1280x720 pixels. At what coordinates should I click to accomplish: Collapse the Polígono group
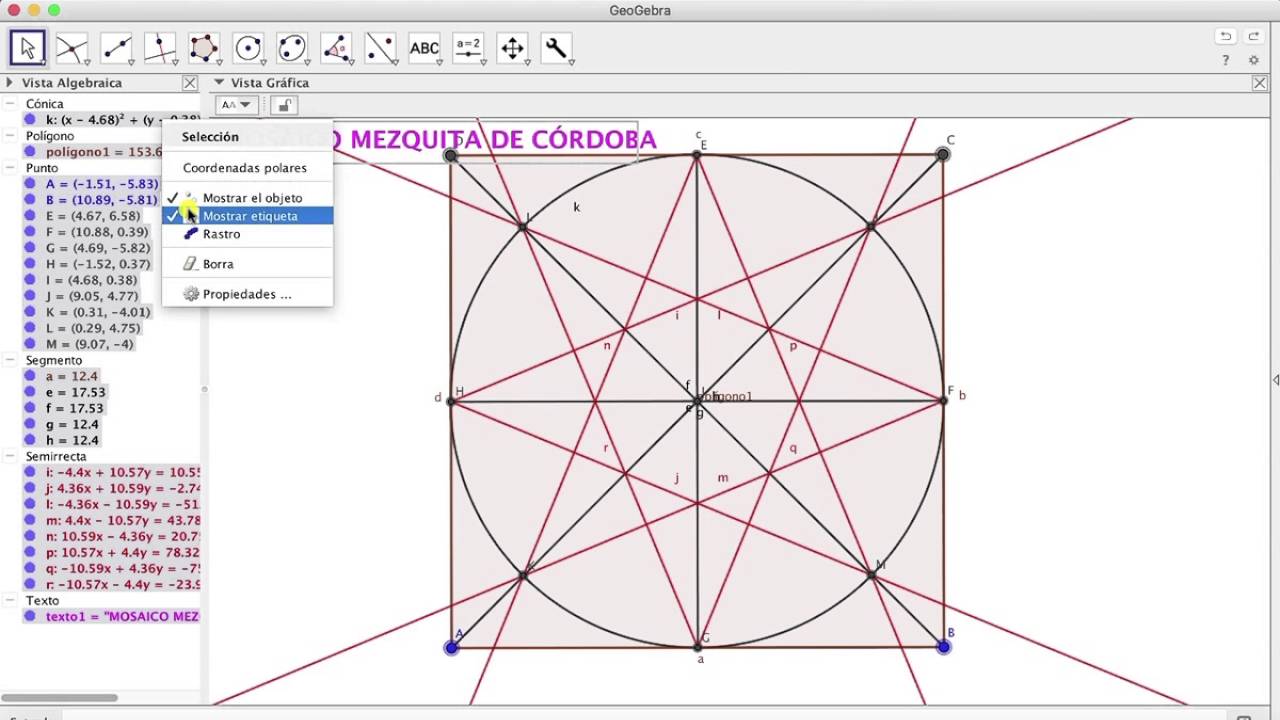[10, 136]
